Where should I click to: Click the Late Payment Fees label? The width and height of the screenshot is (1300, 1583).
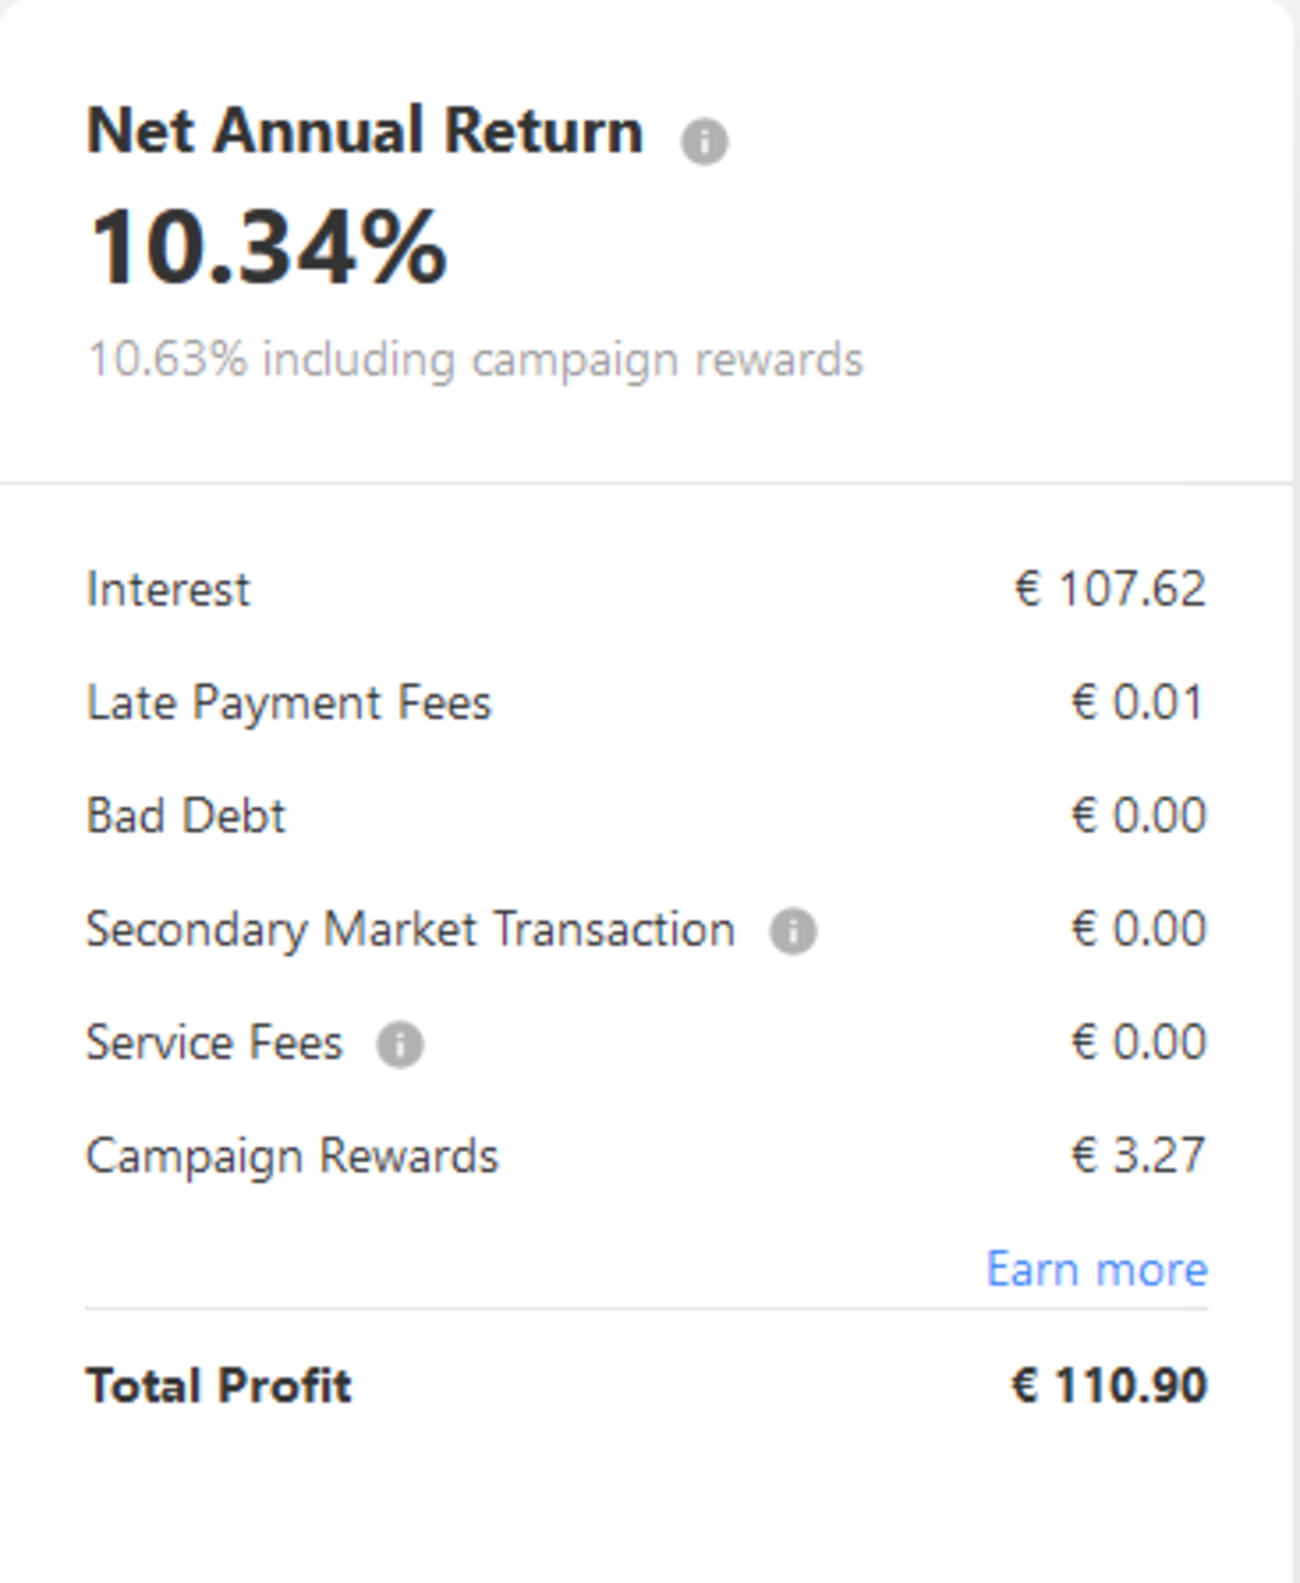289,702
